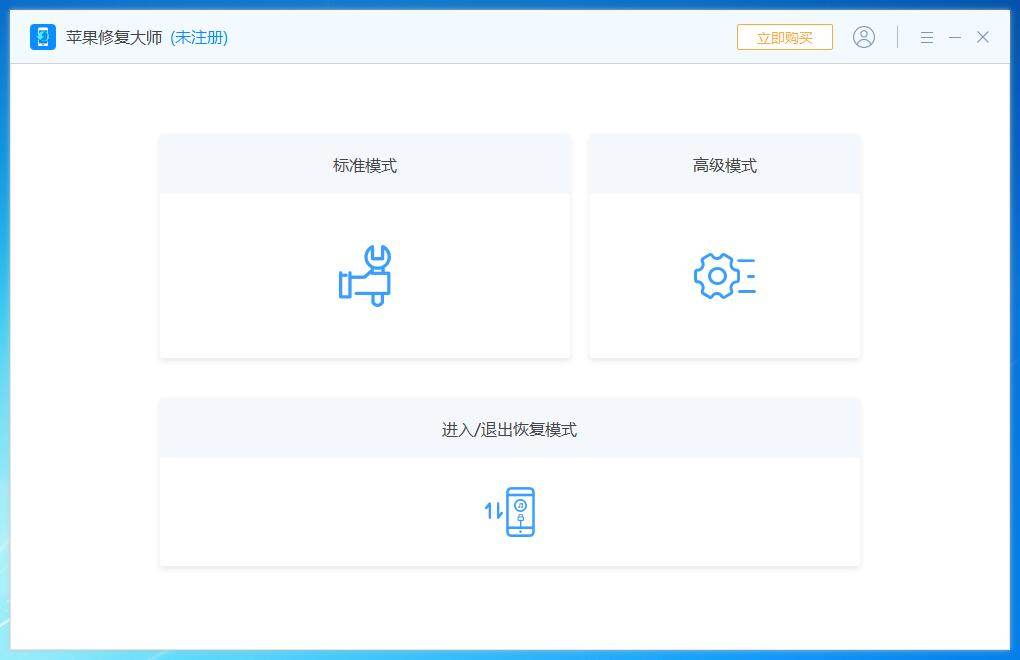This screenshot has height=660, width=1020.
Task: Click empty title bar area left of 立即购买
Action: 500,37
